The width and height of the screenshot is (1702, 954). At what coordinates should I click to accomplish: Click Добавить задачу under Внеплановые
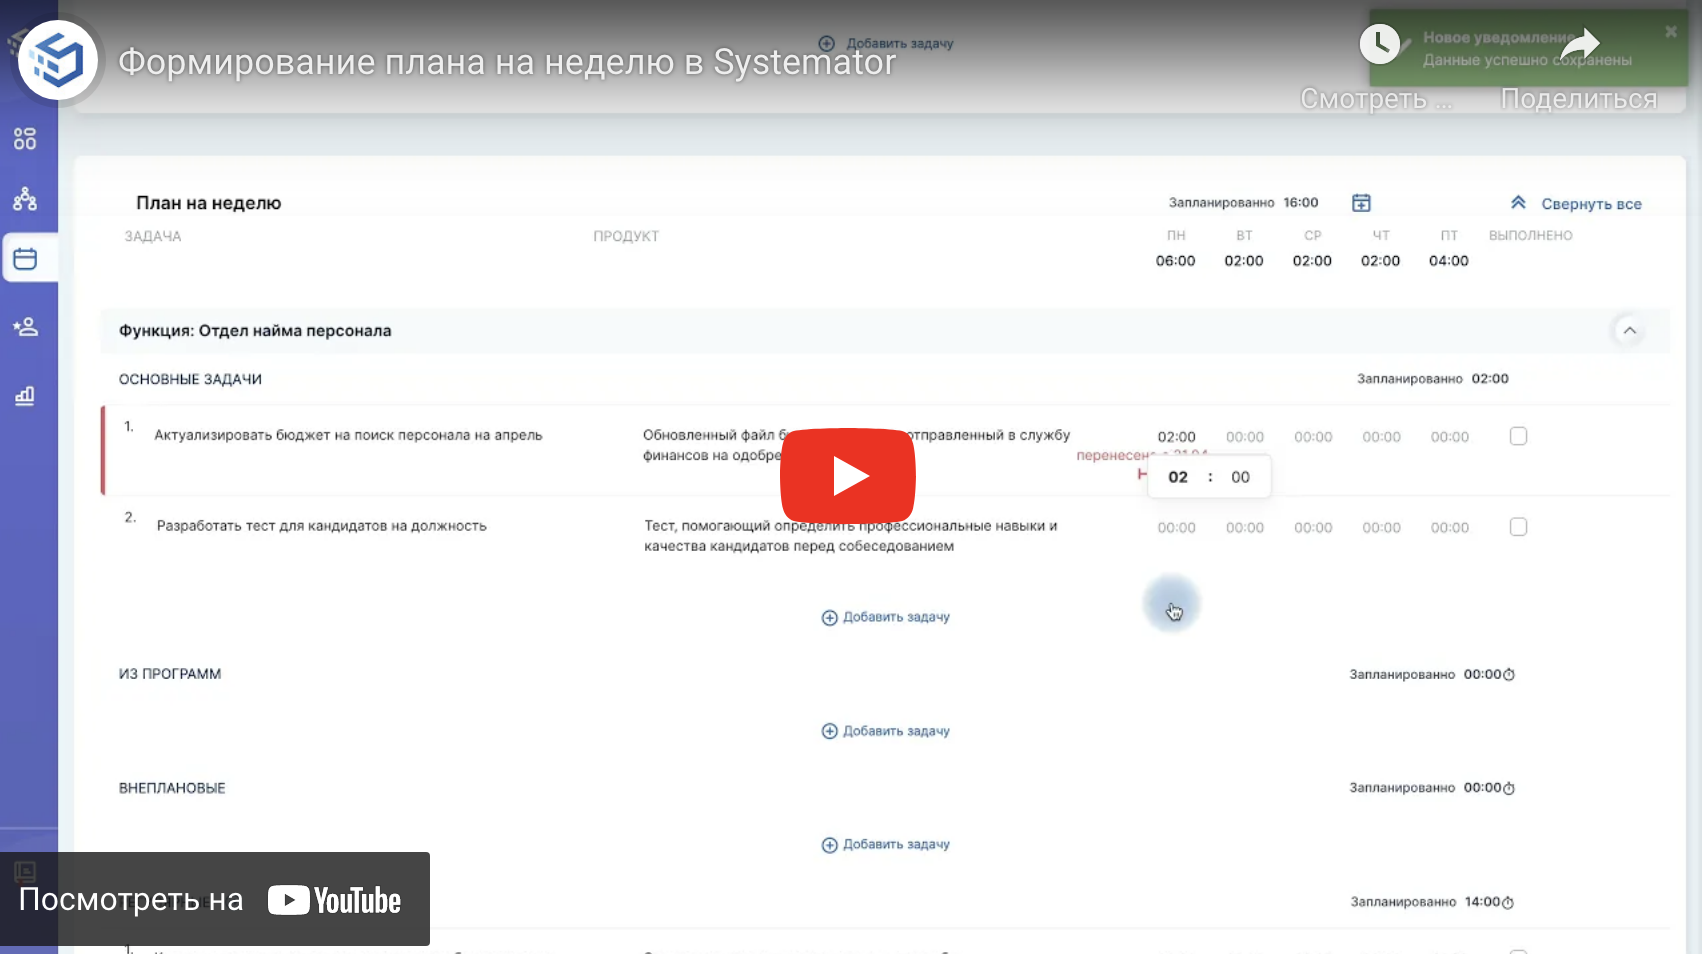click(x=885, y=845)
